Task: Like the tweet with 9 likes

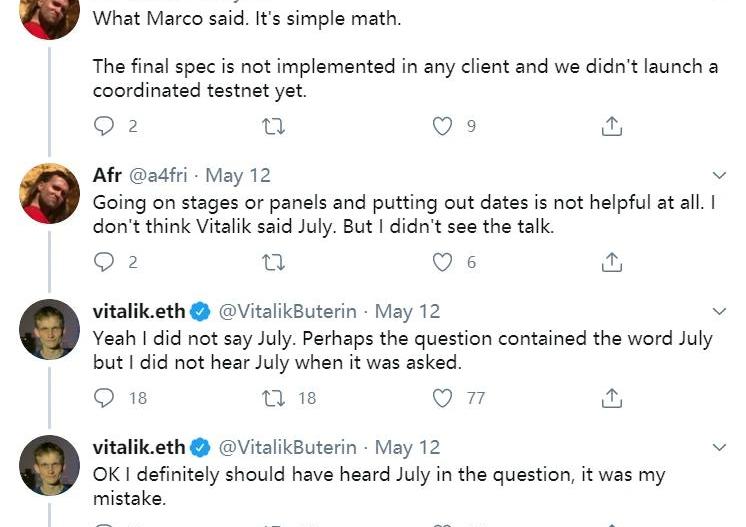Action: coord(442,126)
